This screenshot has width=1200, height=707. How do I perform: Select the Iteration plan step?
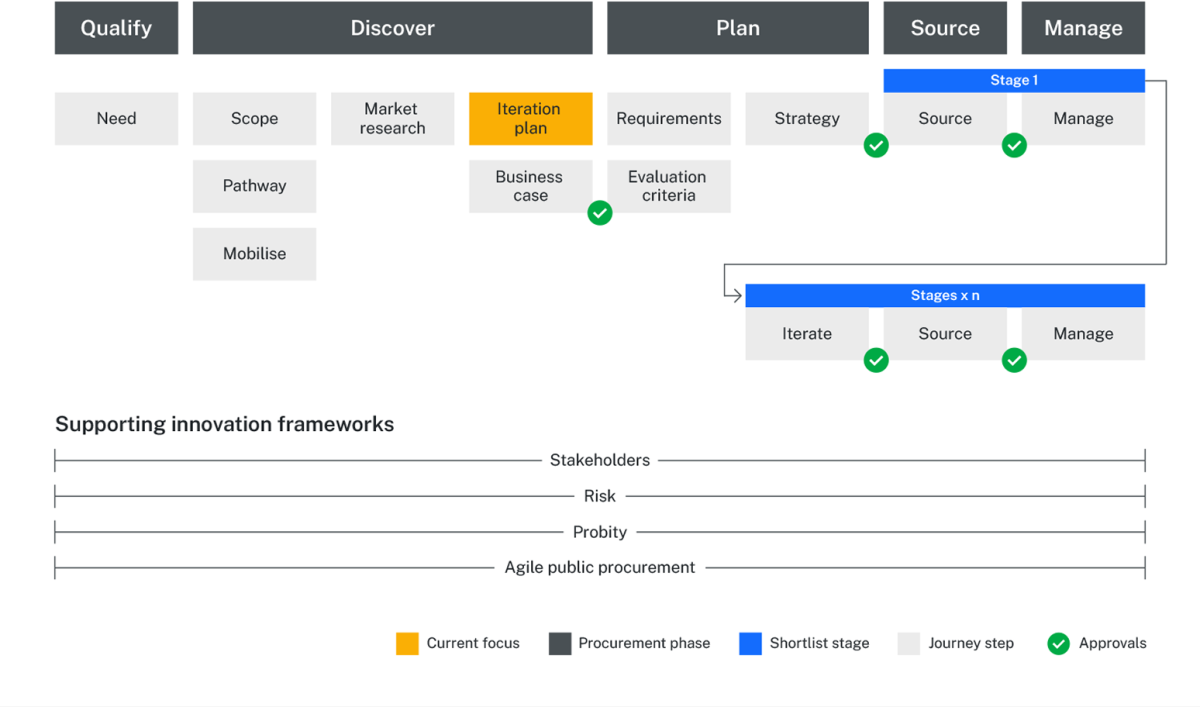tap(530, 118)
